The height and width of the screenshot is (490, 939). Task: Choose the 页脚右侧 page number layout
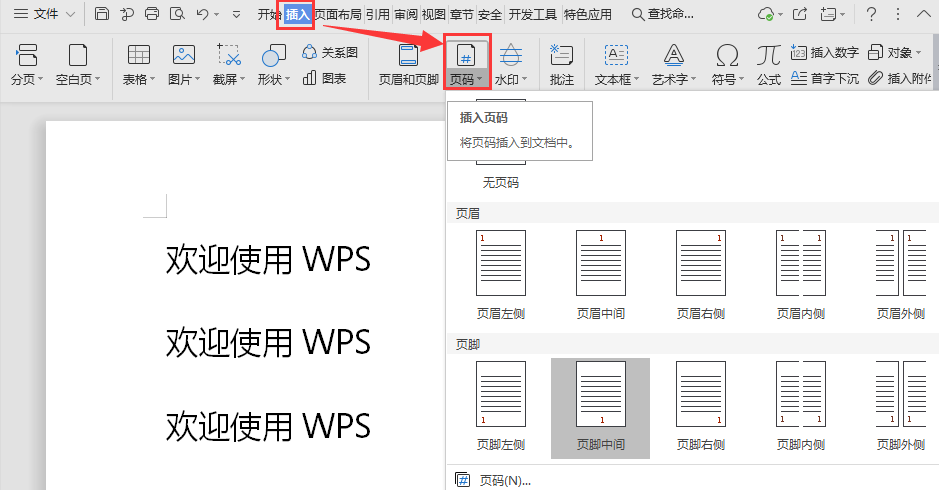tap(701, 407)
